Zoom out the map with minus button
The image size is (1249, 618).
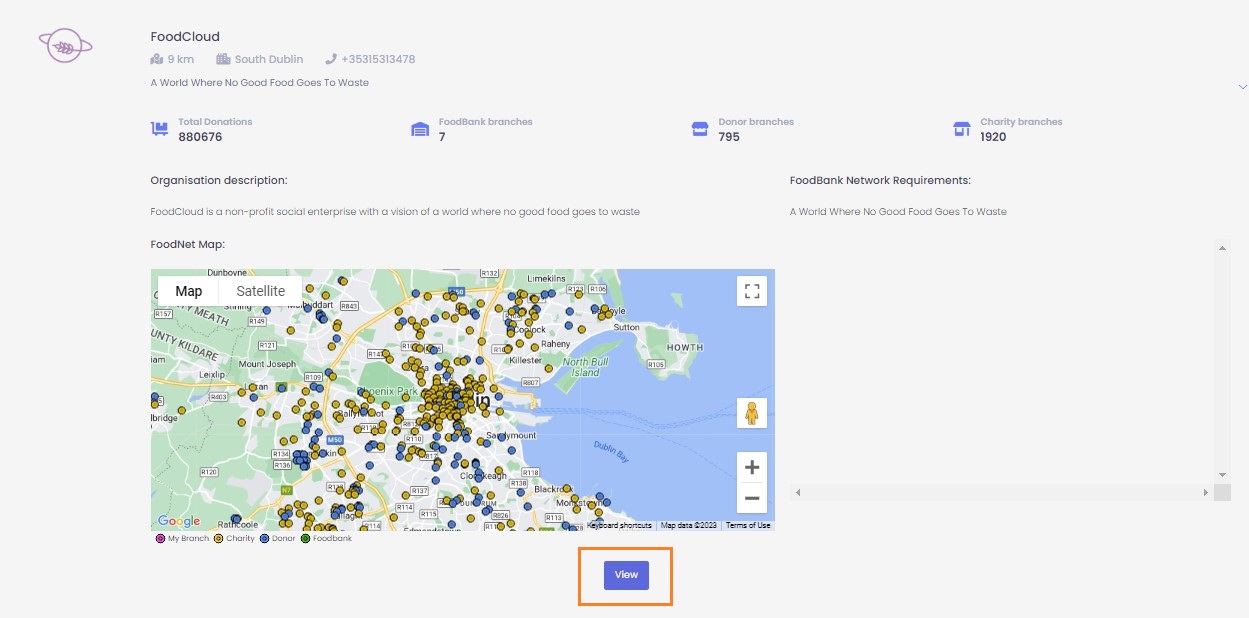752,497
